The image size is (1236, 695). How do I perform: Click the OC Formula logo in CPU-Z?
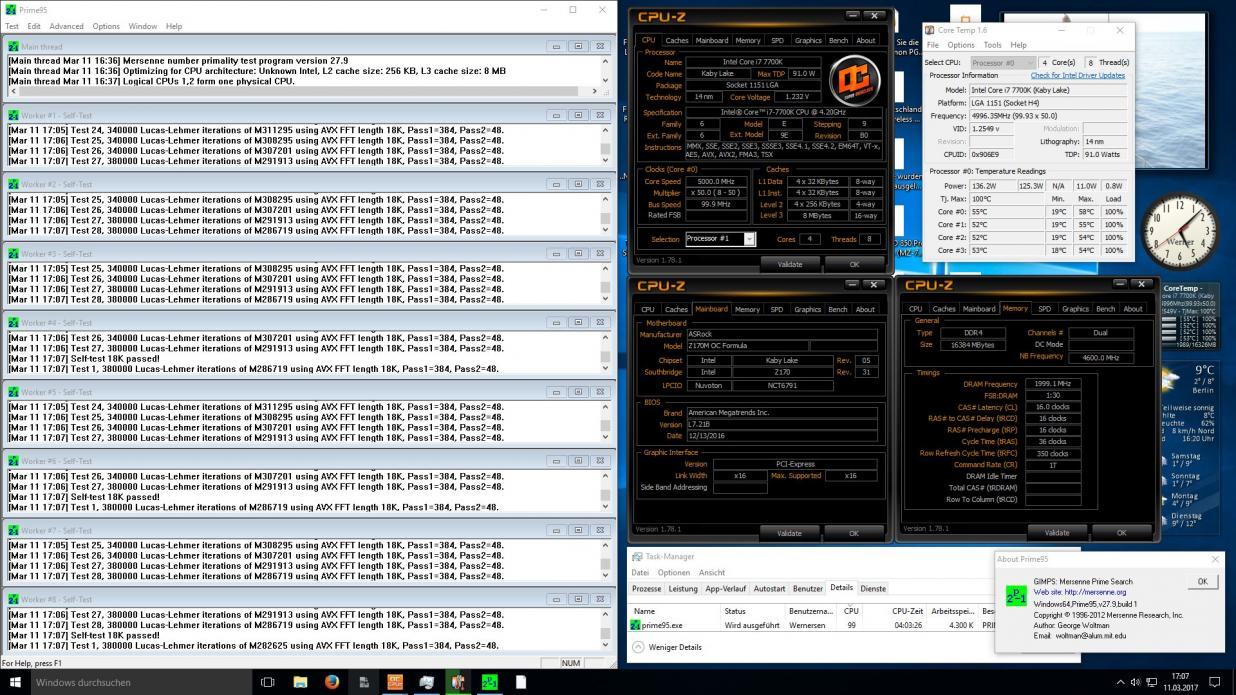tap(855, 81)
